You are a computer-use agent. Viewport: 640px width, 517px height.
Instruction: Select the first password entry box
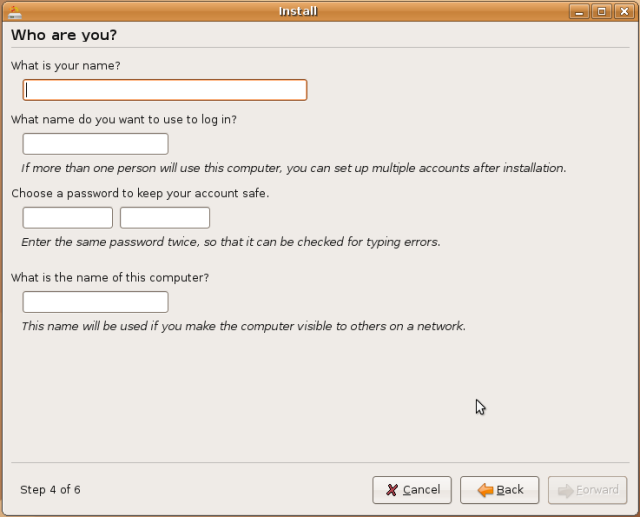(67, 218)
